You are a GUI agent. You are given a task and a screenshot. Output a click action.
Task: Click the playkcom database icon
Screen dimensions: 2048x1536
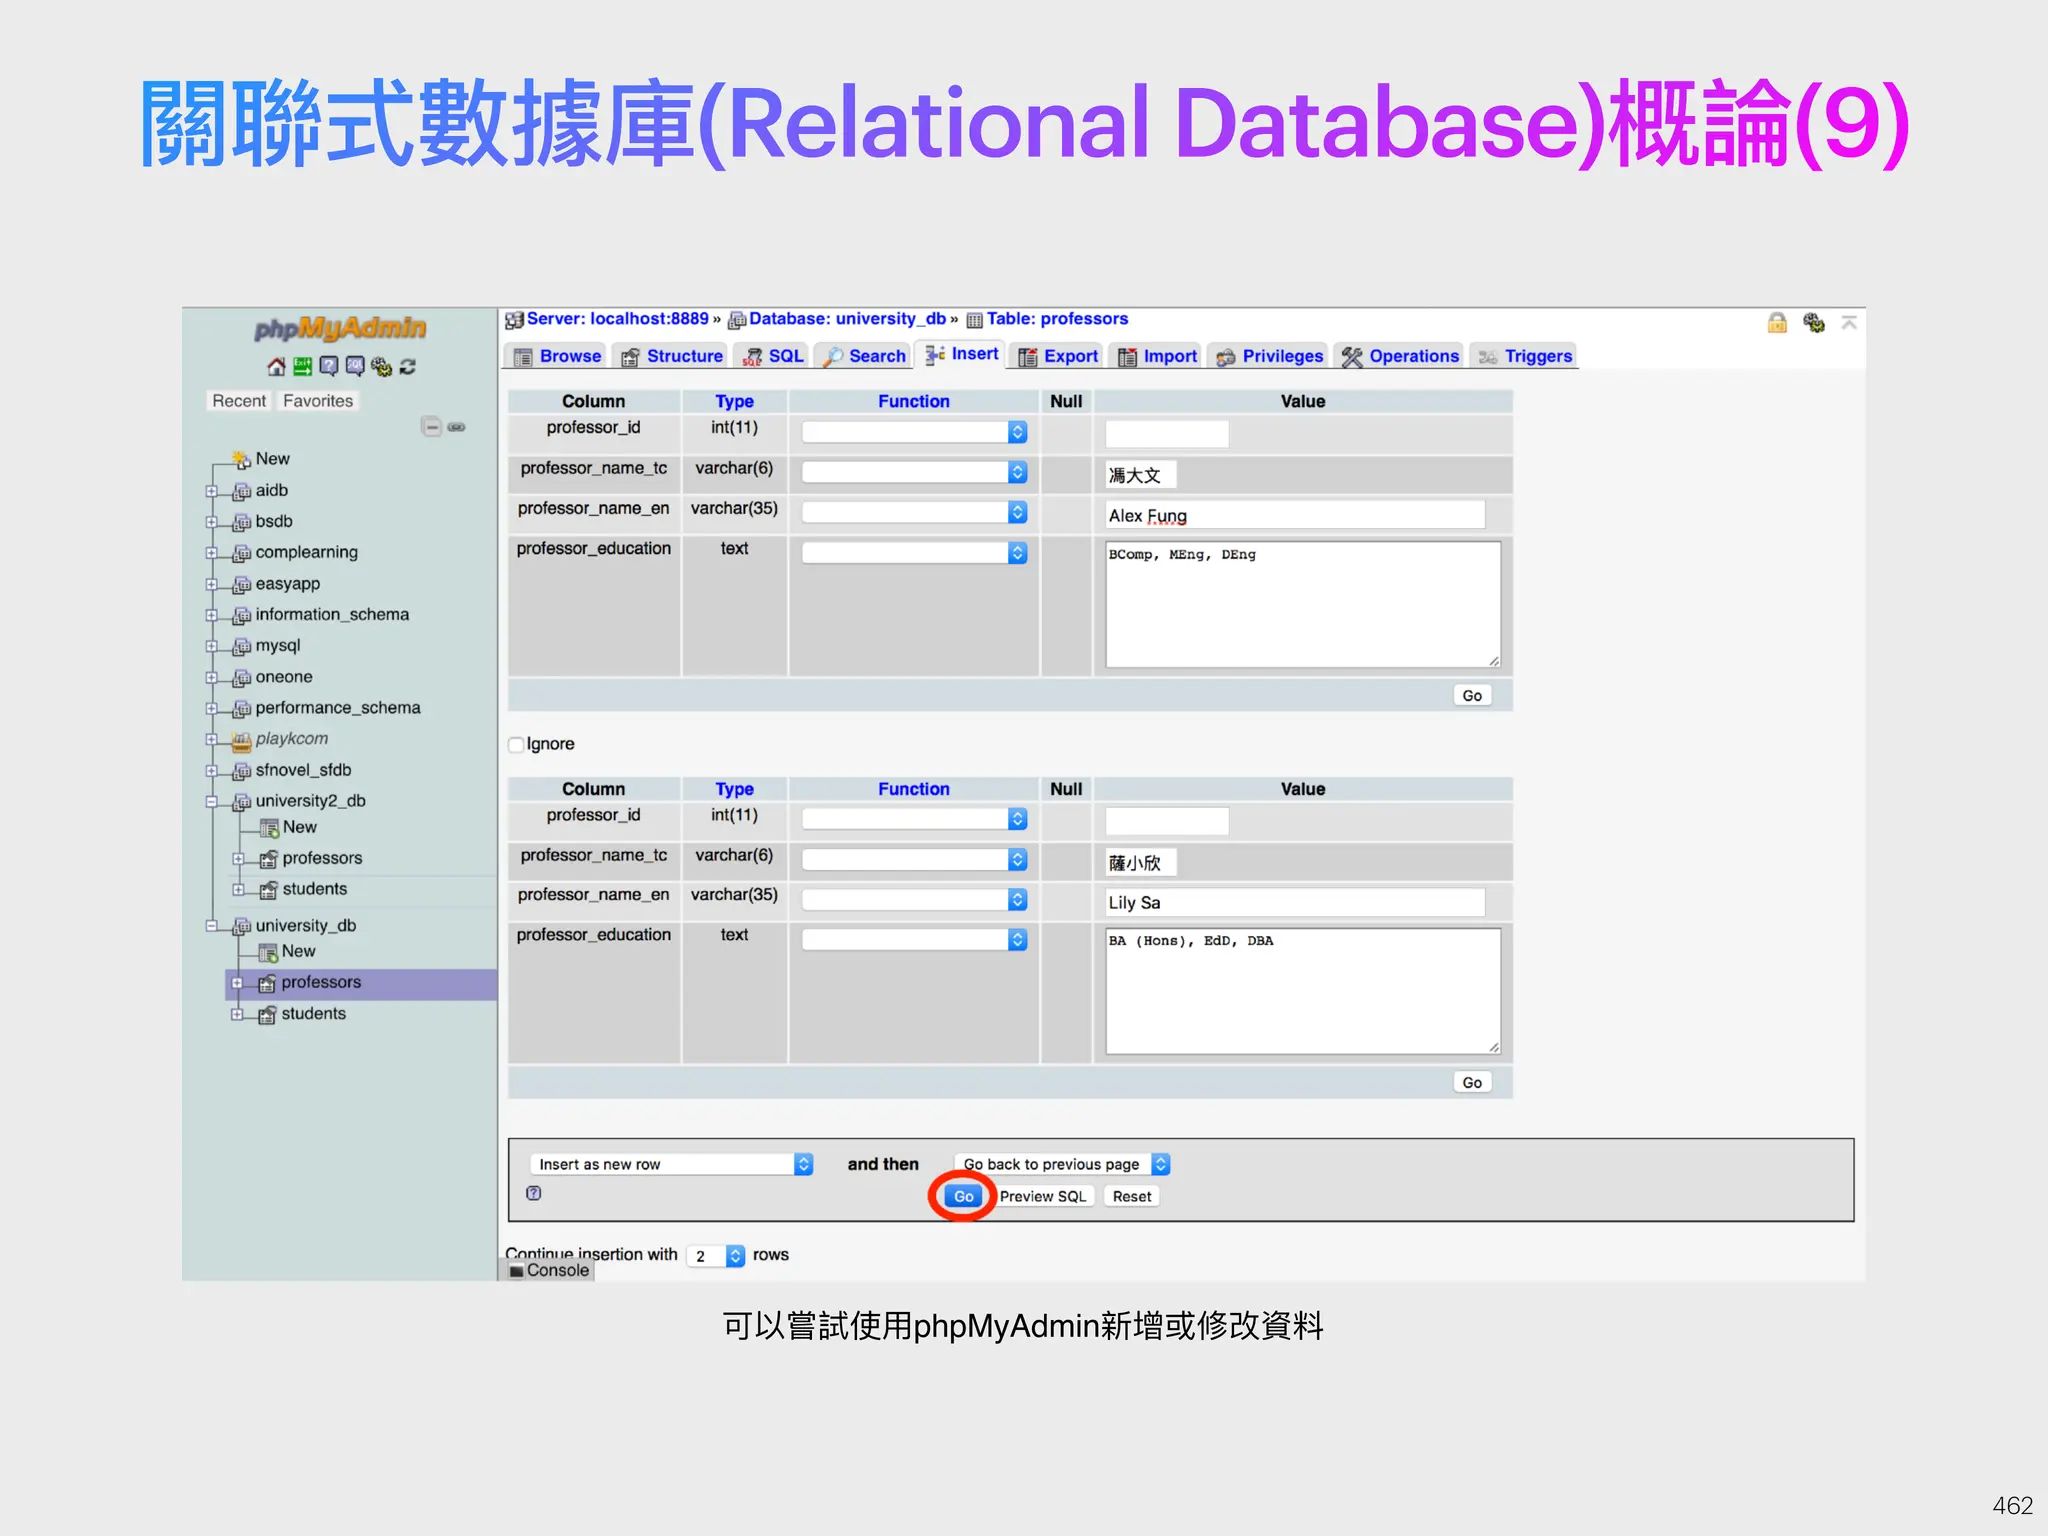tap(242, 740)
